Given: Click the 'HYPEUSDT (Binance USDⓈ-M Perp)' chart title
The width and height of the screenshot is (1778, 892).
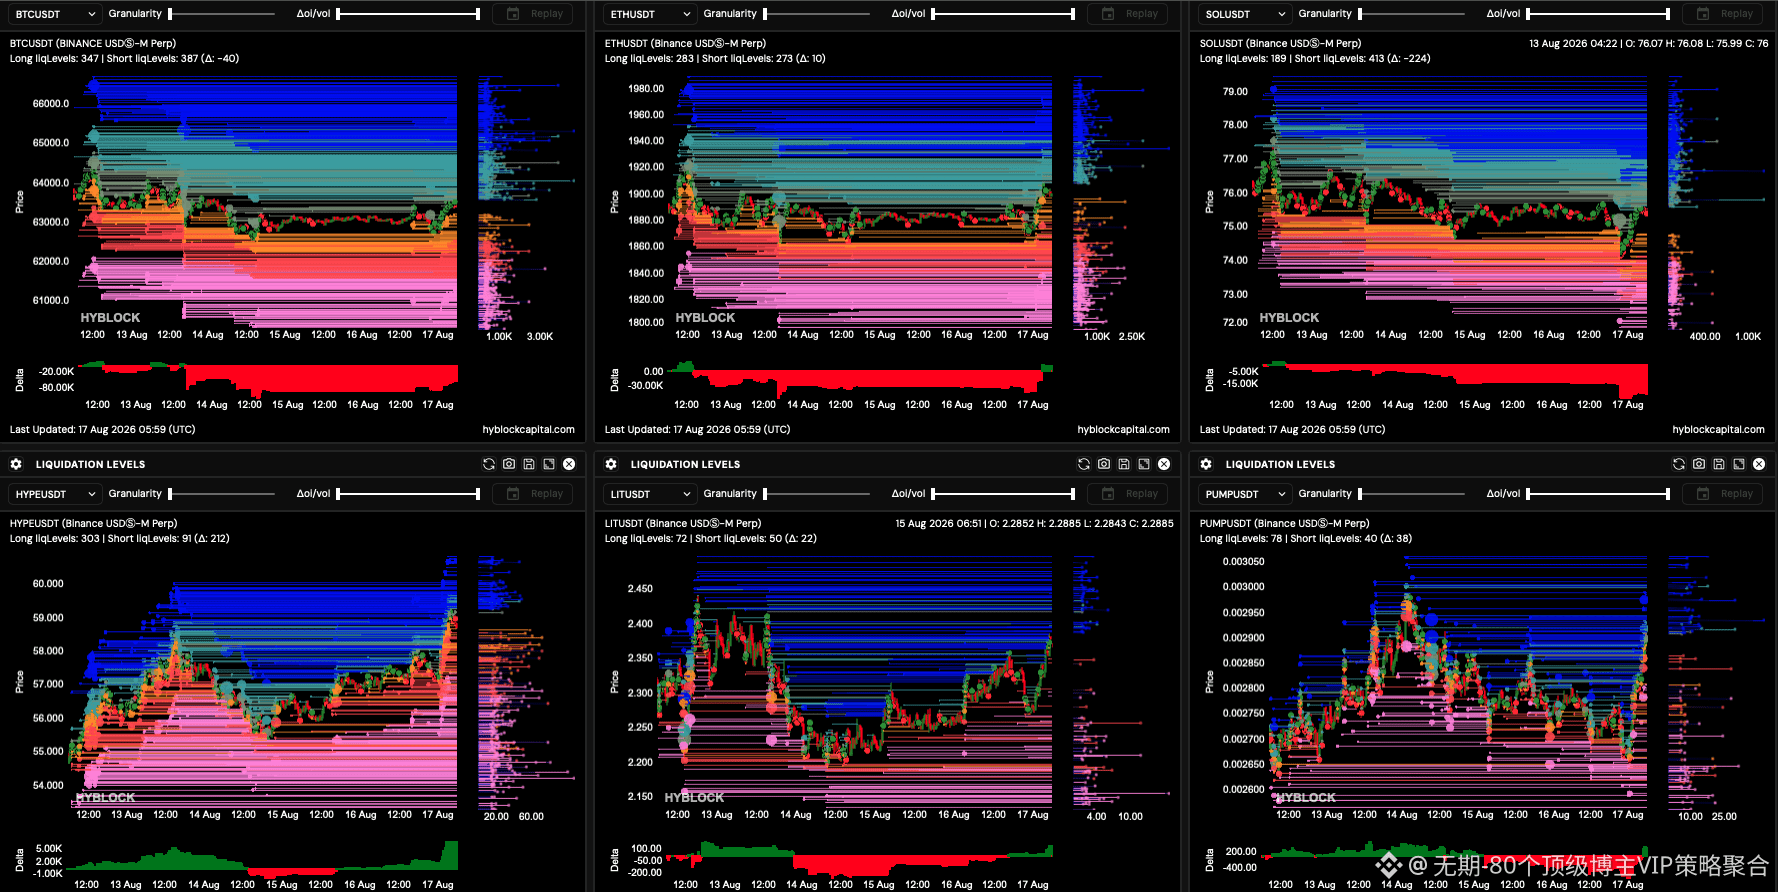Looking at the screenshot, I should pos(94,524).
